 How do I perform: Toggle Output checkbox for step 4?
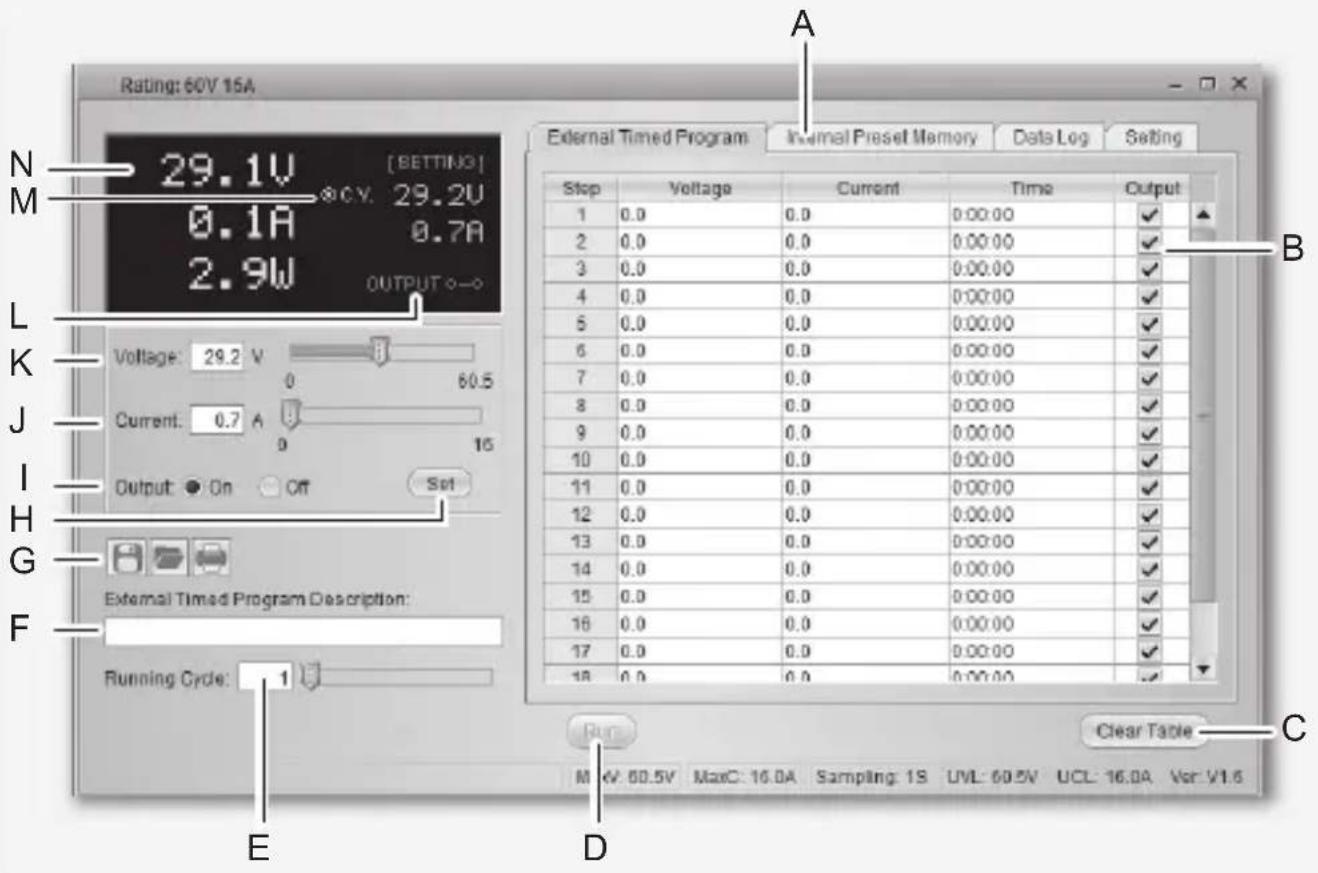[1152, 297]
